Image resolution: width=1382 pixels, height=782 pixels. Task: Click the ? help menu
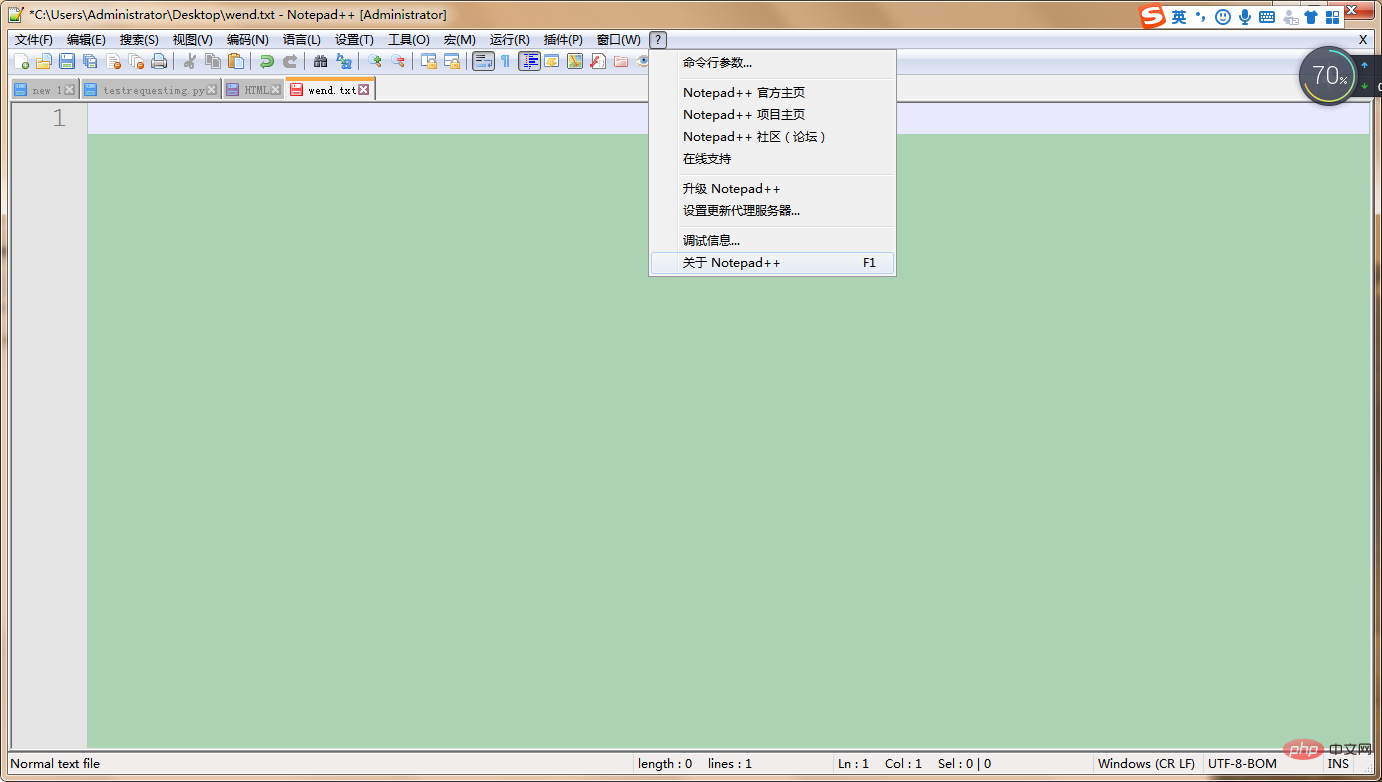pos(657,40)
